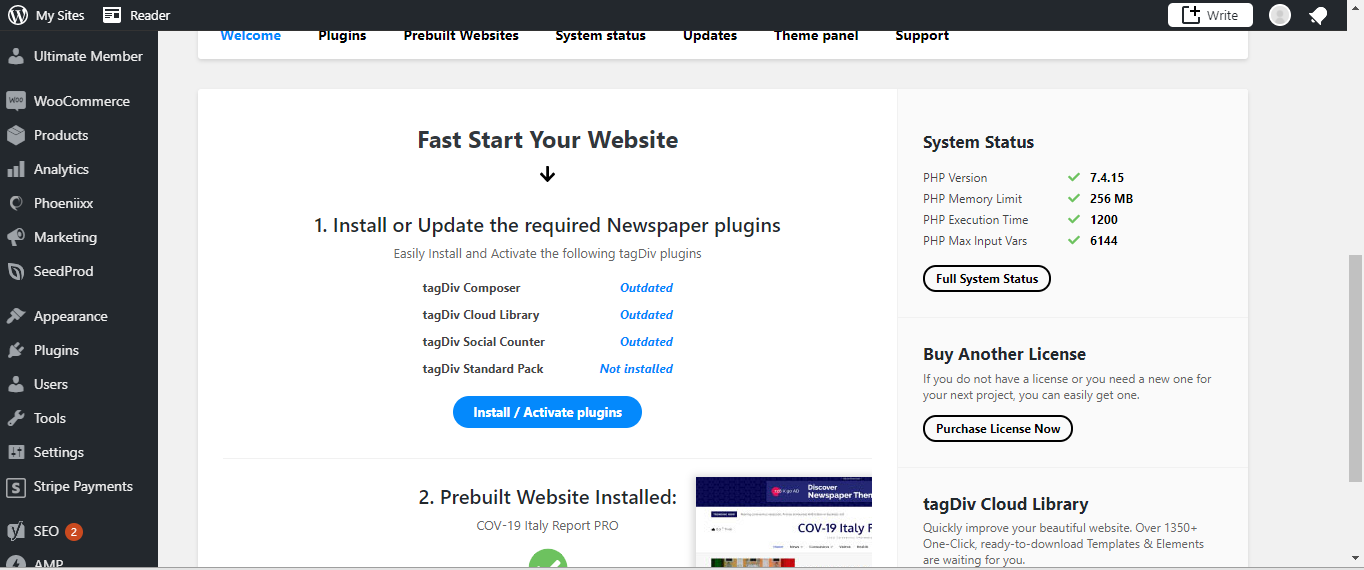This screenshot has height=570, width=1364.
Task: Click the green check next to PHP Max Input Vars
Action: click(x=1074, y=240)
